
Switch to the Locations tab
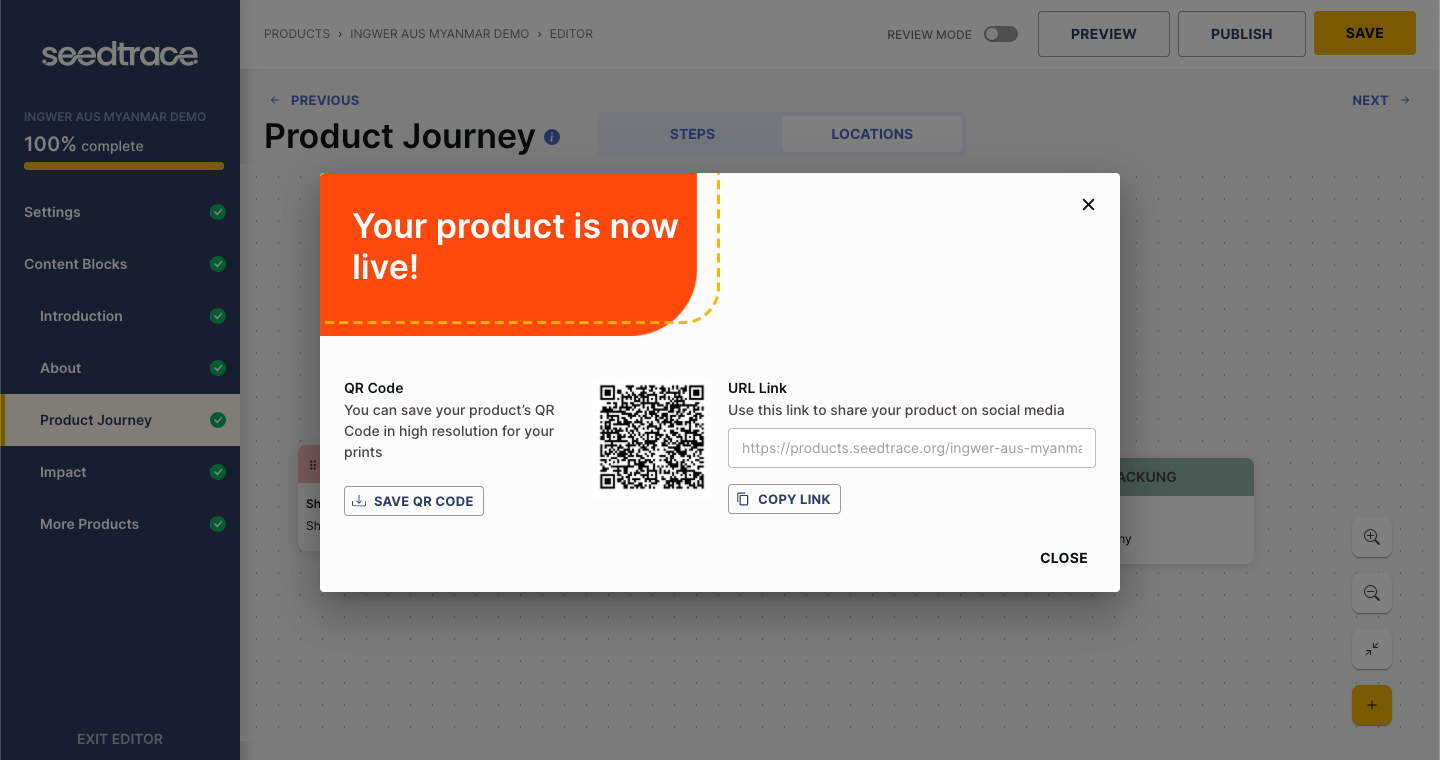coord(872,134)
